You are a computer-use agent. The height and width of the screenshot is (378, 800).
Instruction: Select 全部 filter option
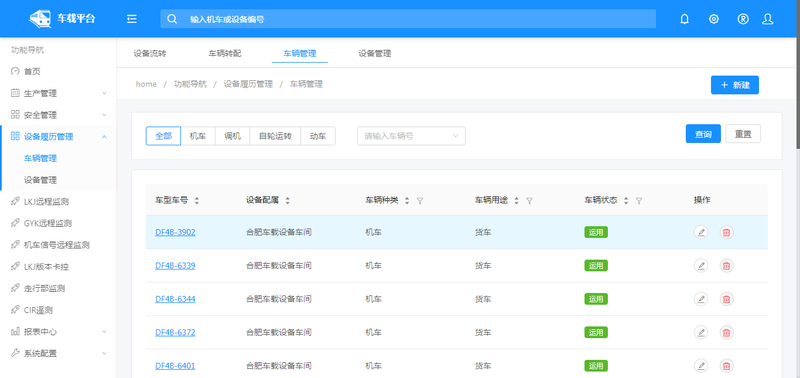coord(163,136)
